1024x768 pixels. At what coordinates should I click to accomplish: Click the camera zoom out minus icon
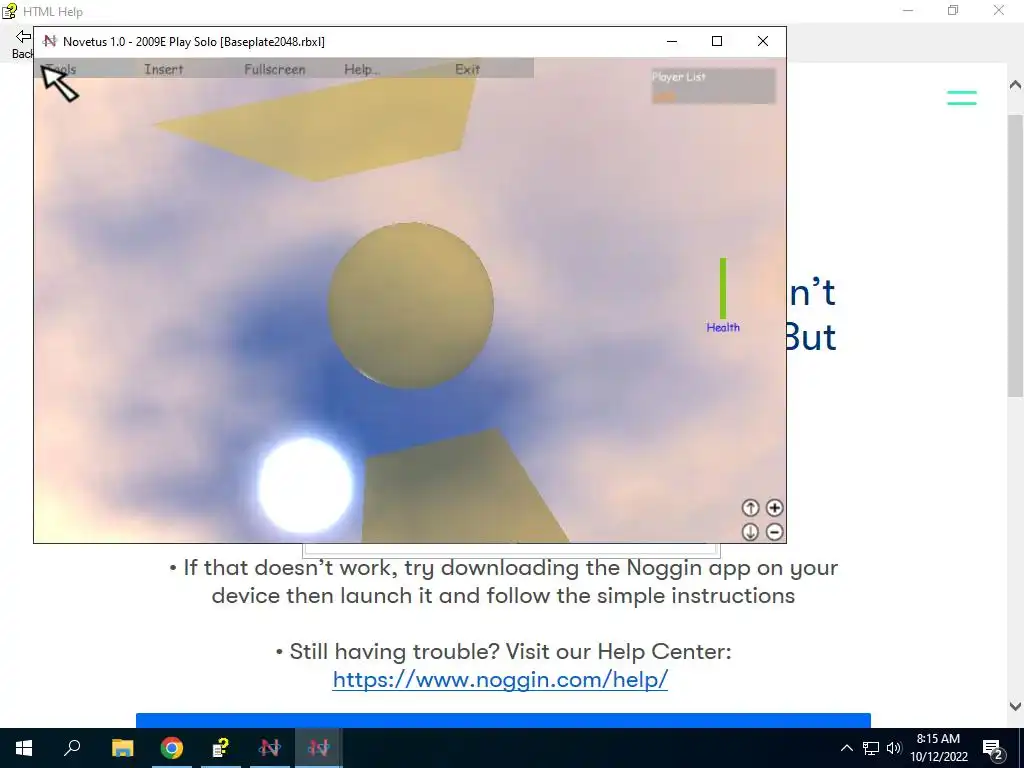[x=775, y=532]
